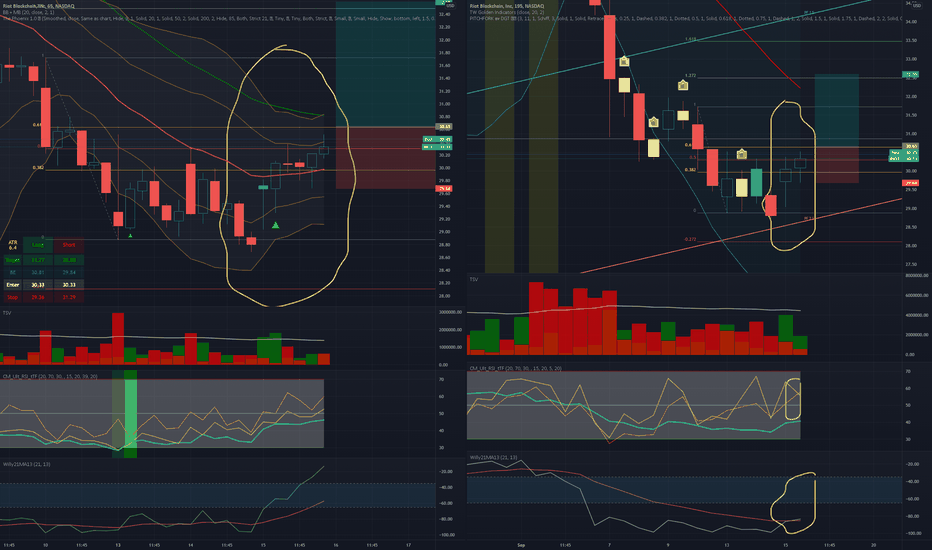Click the red 29.64 price label on left chart axis
The width and height of the screenshot is (932, 550).
coord(444,188)
